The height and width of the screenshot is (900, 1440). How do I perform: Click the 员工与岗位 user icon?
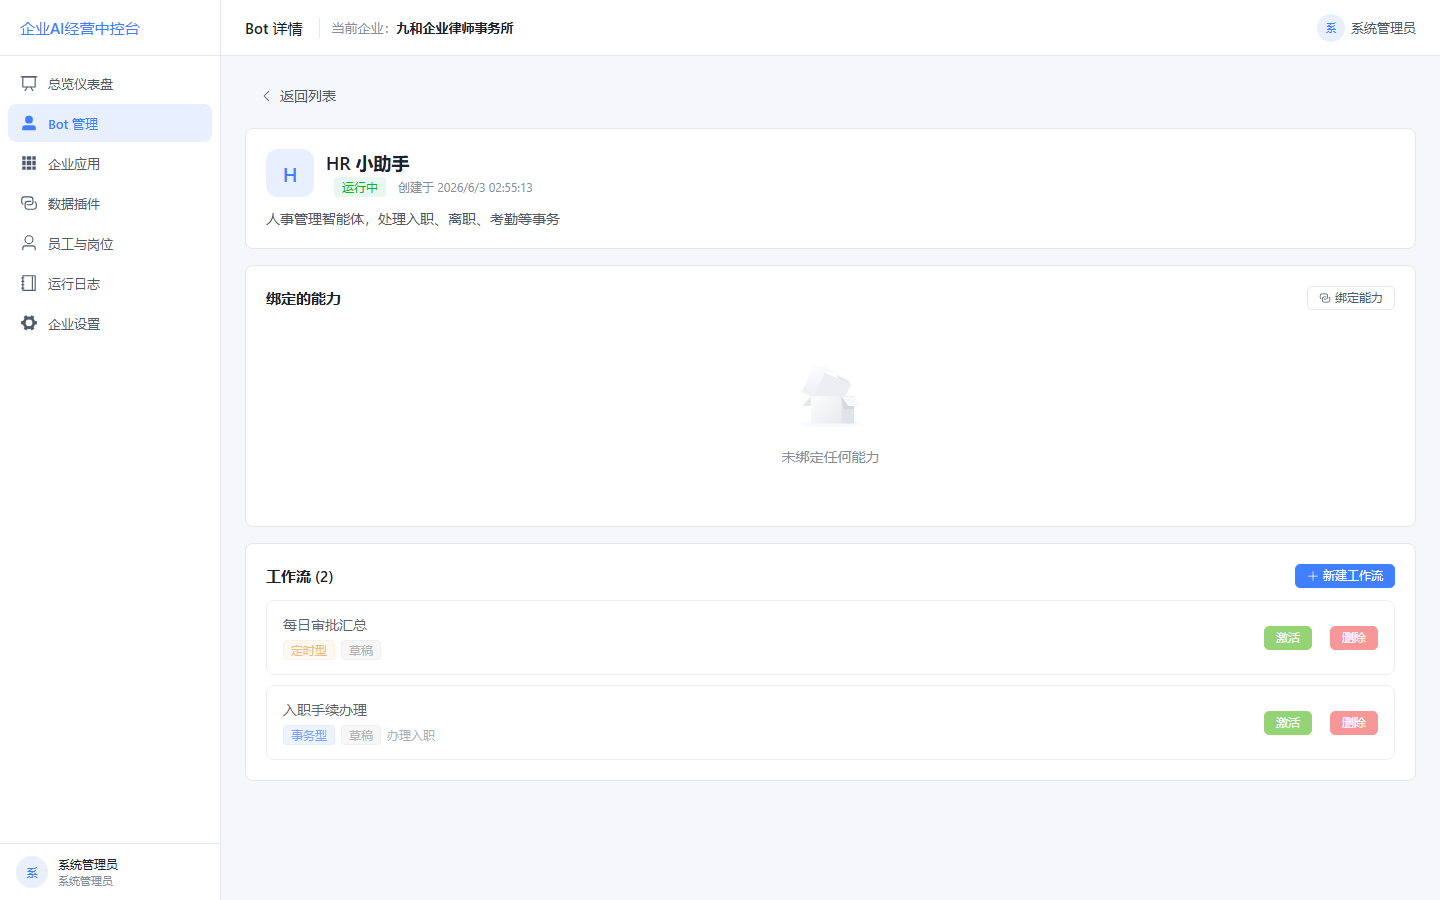tap(29, 243)
